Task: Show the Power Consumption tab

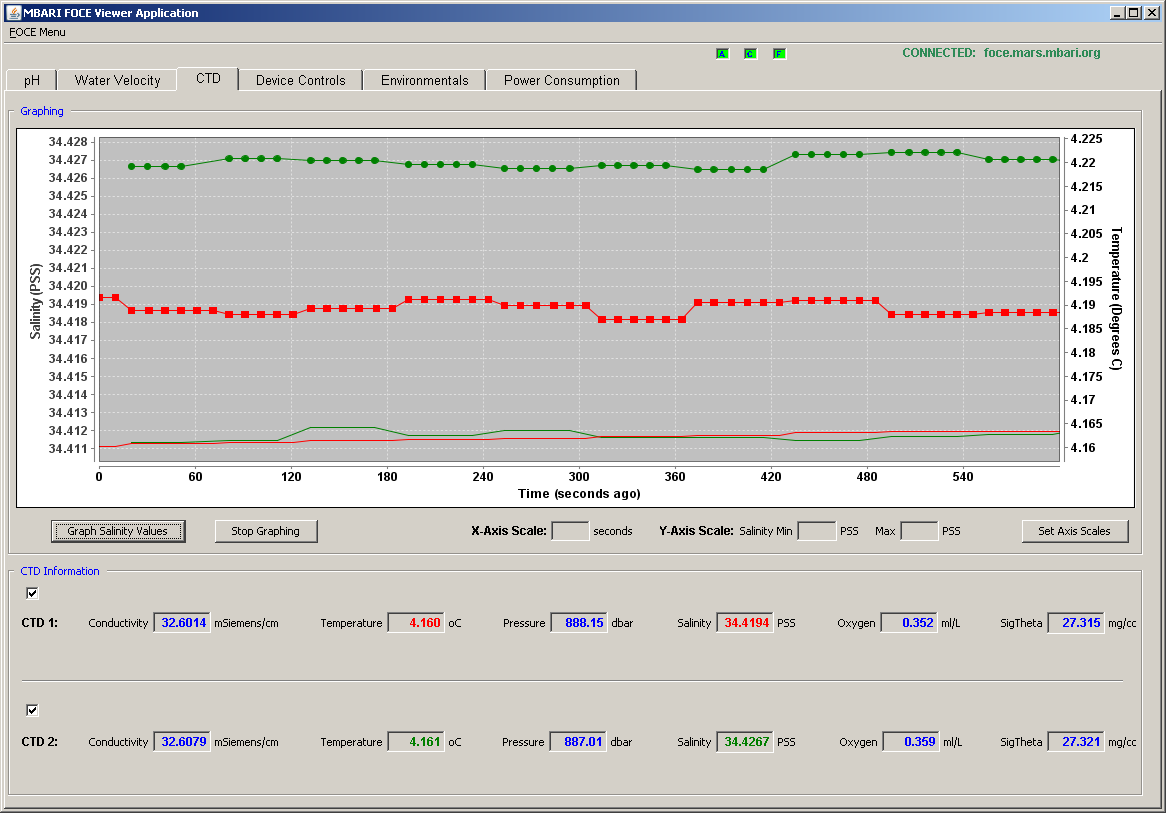Action: (x=561, y=80)
